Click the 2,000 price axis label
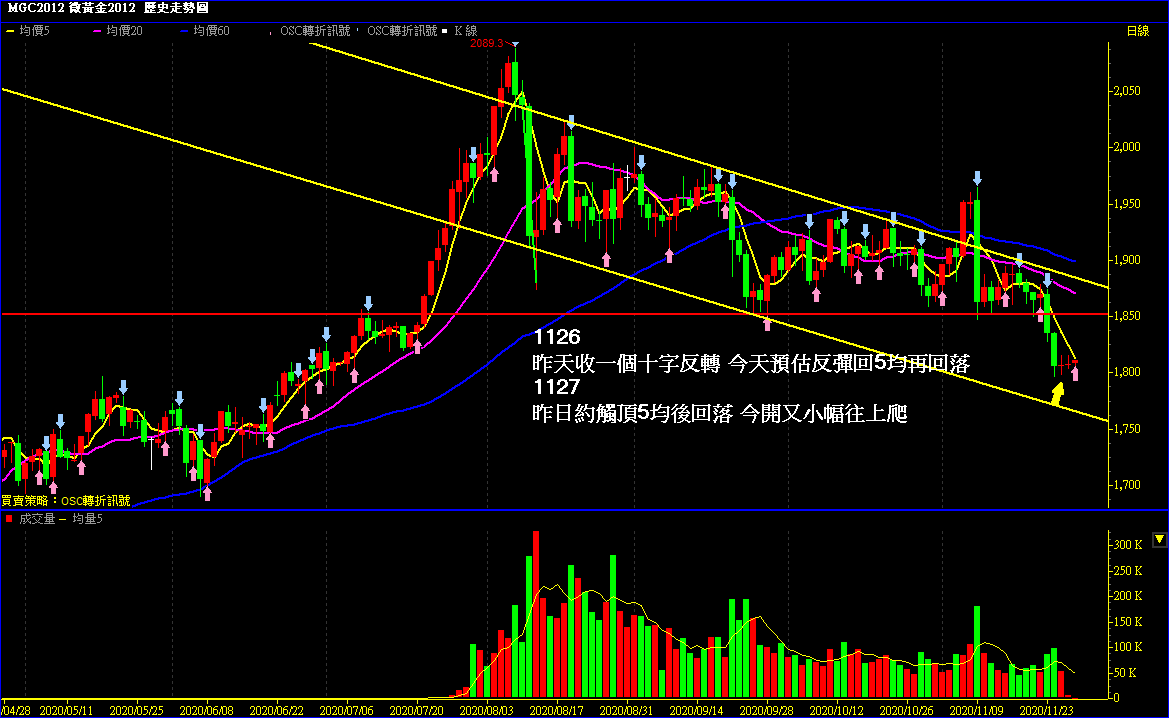This screenshot has width=1169, height=718. 1127,147
